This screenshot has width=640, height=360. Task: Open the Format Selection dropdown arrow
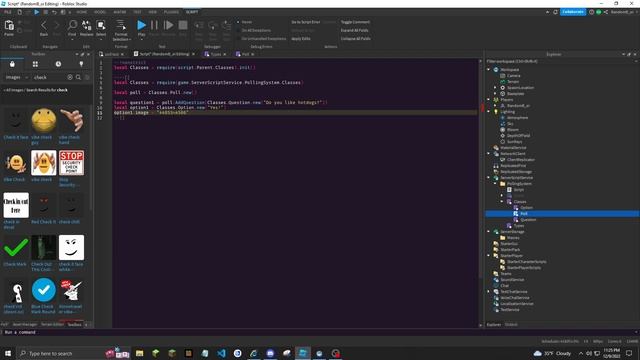tap(130, 39)
